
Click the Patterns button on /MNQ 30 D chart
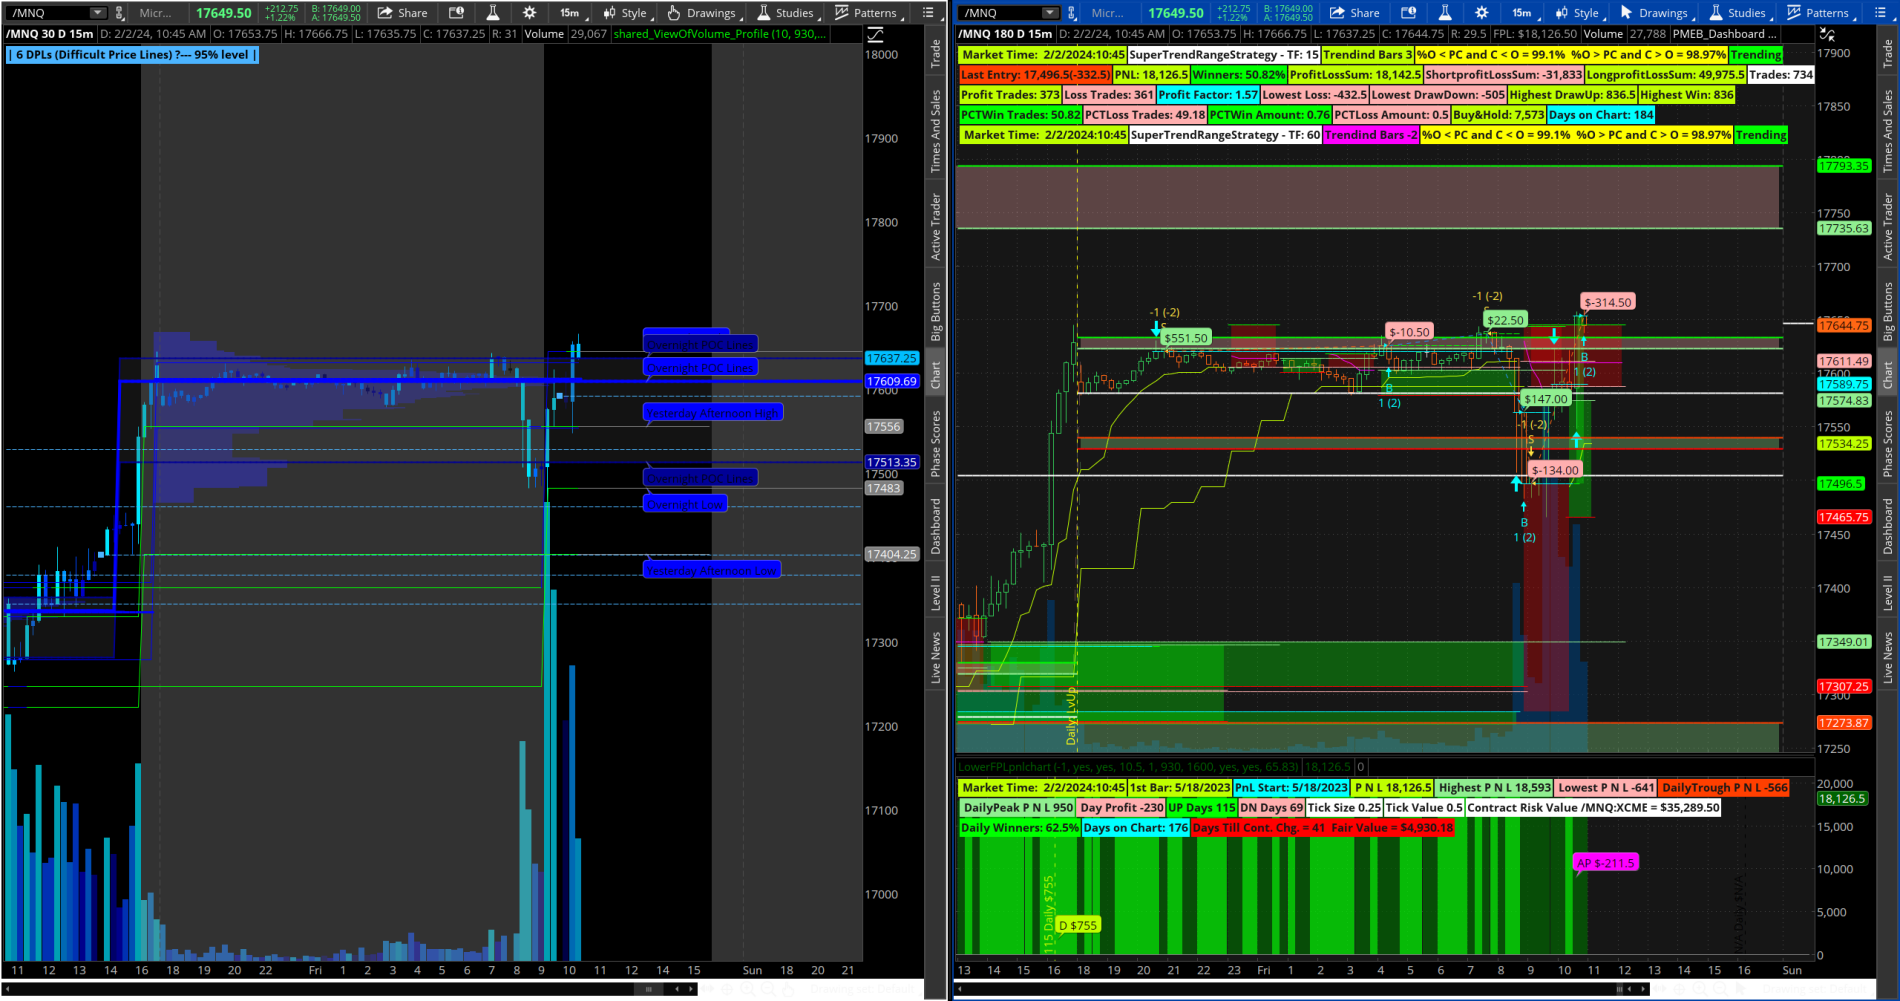[866, 13]
